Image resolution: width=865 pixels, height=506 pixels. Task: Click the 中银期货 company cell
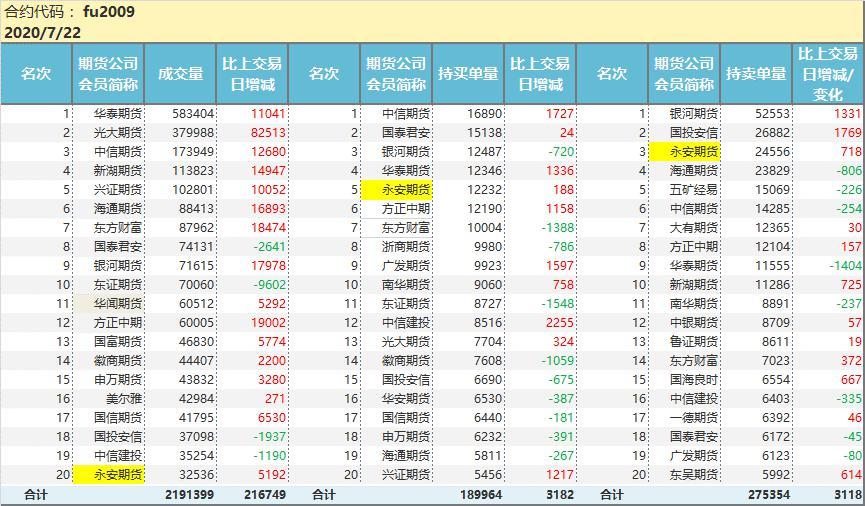pyautogui.click(x=693, y=322)
